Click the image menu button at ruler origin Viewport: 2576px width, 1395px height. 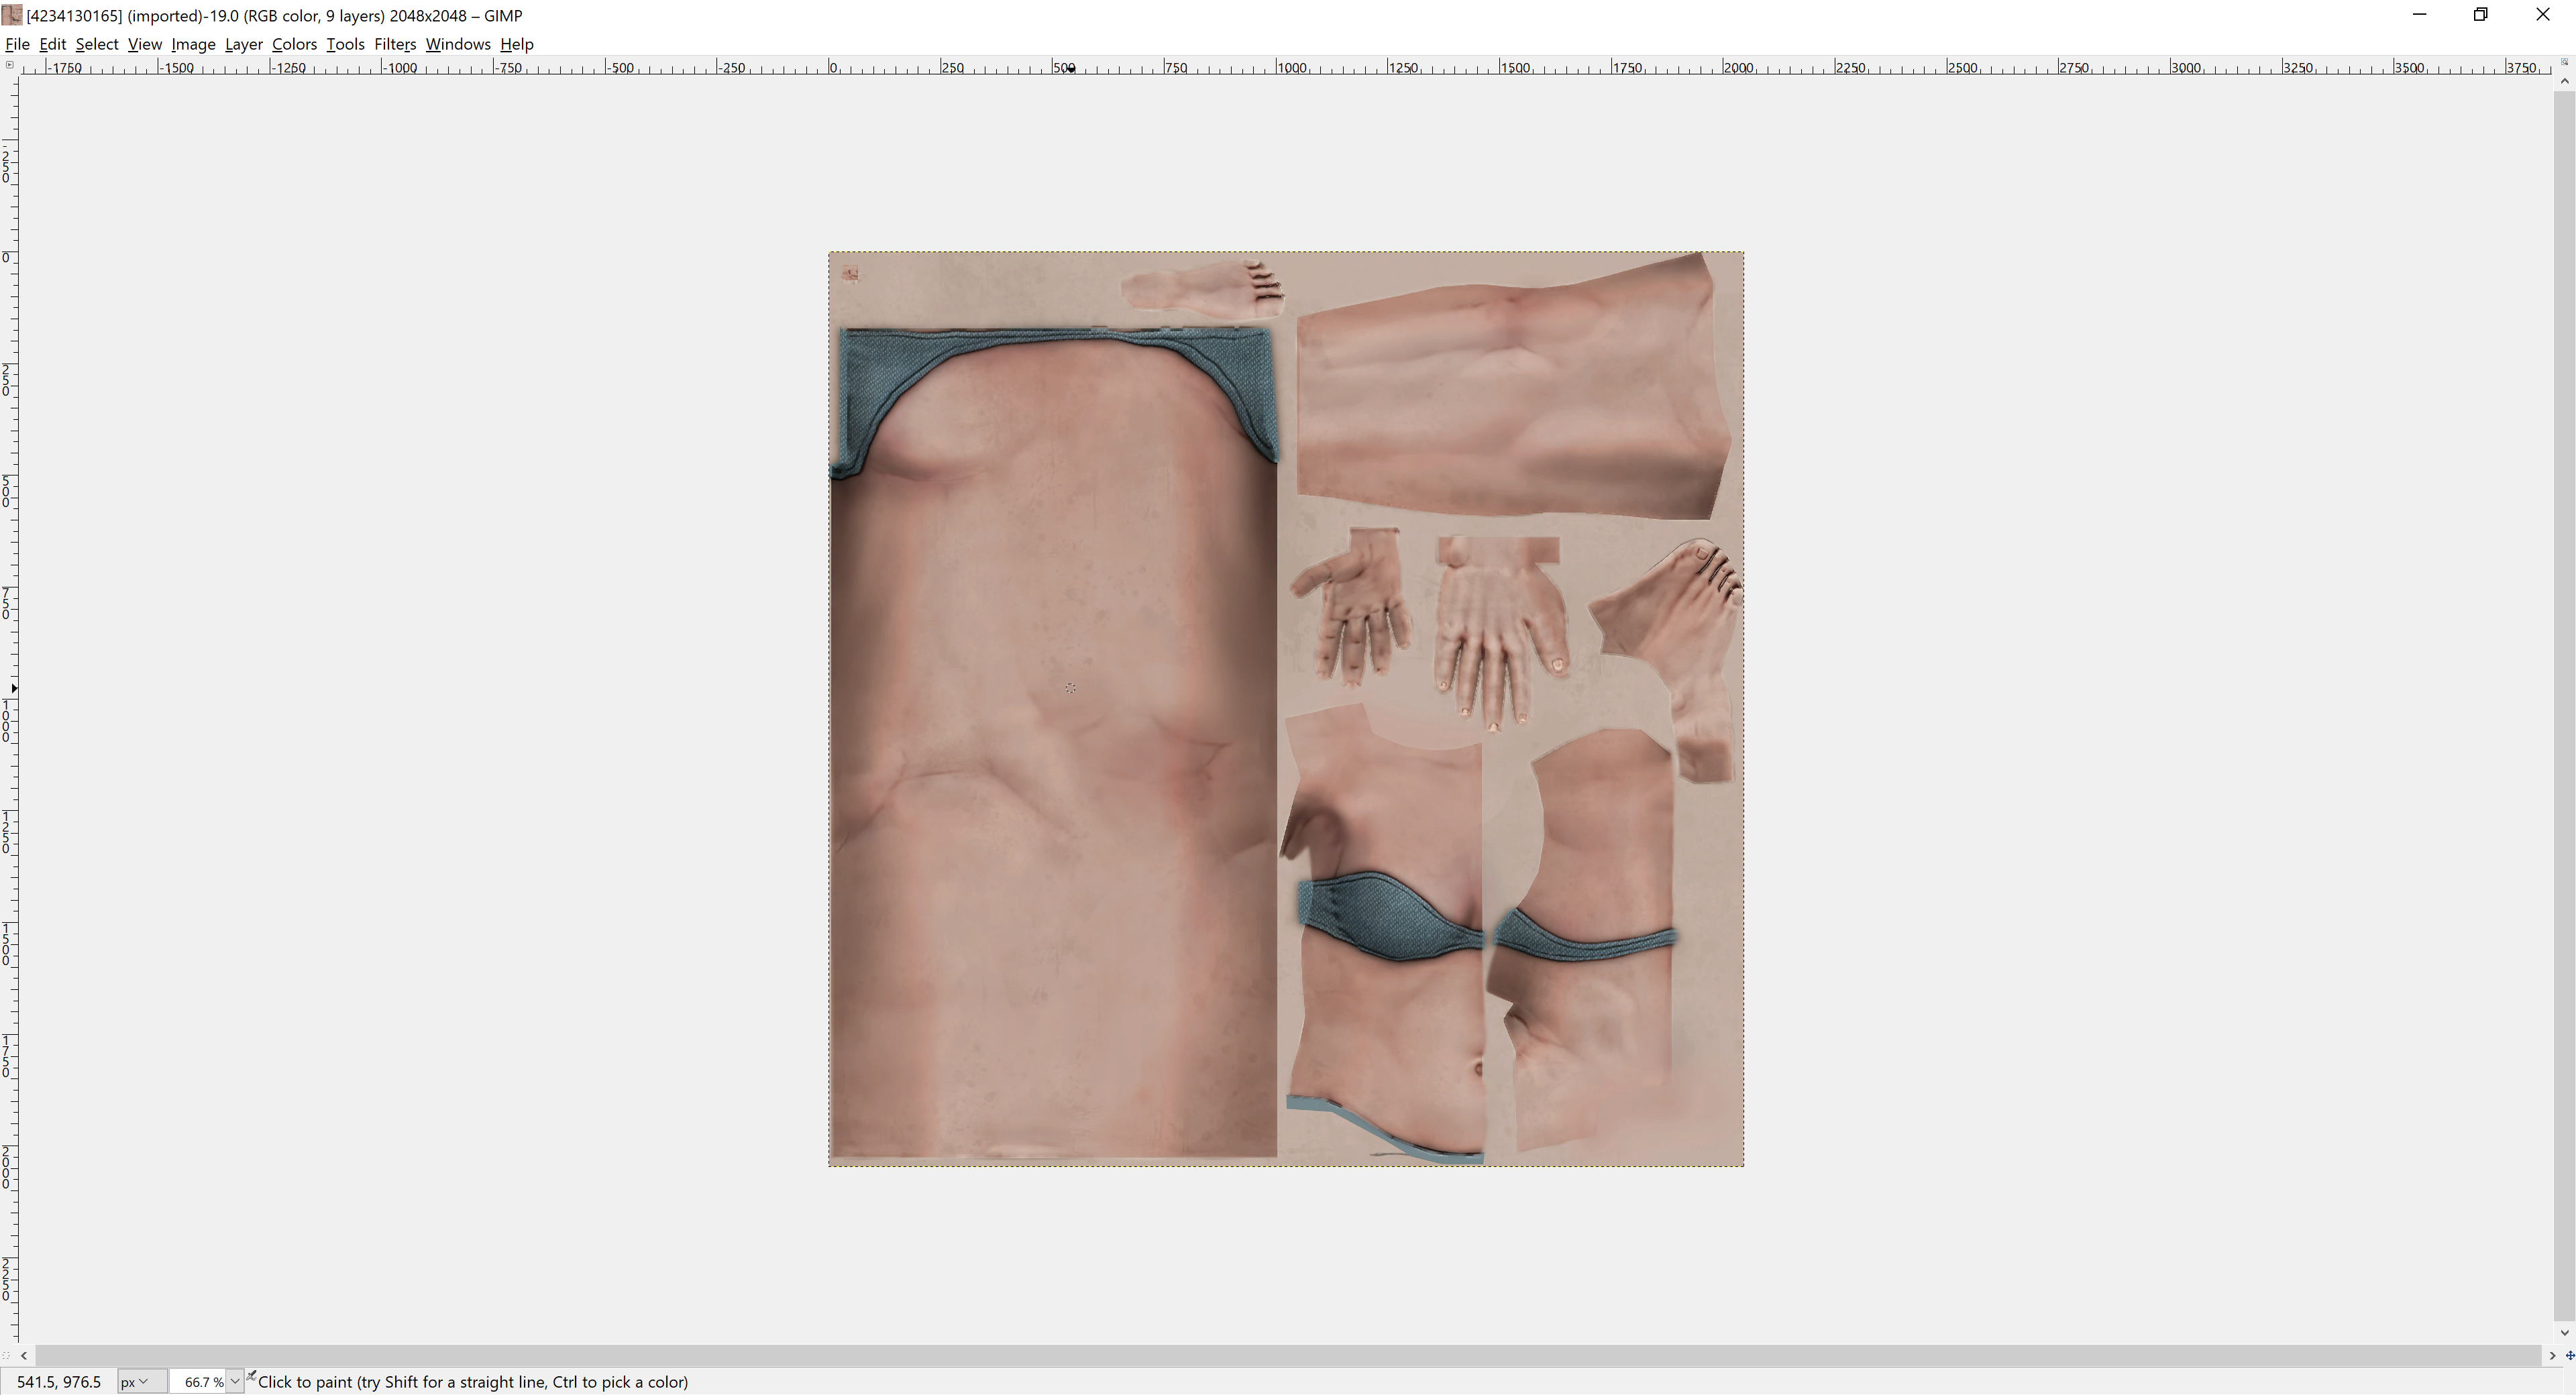pos(9,65)
